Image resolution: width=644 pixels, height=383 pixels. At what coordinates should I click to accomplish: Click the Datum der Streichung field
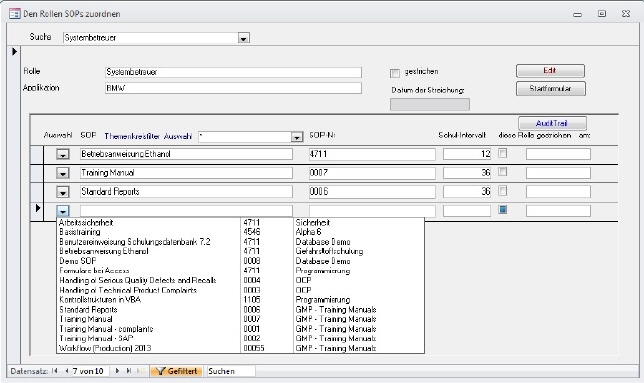(430, 104)
